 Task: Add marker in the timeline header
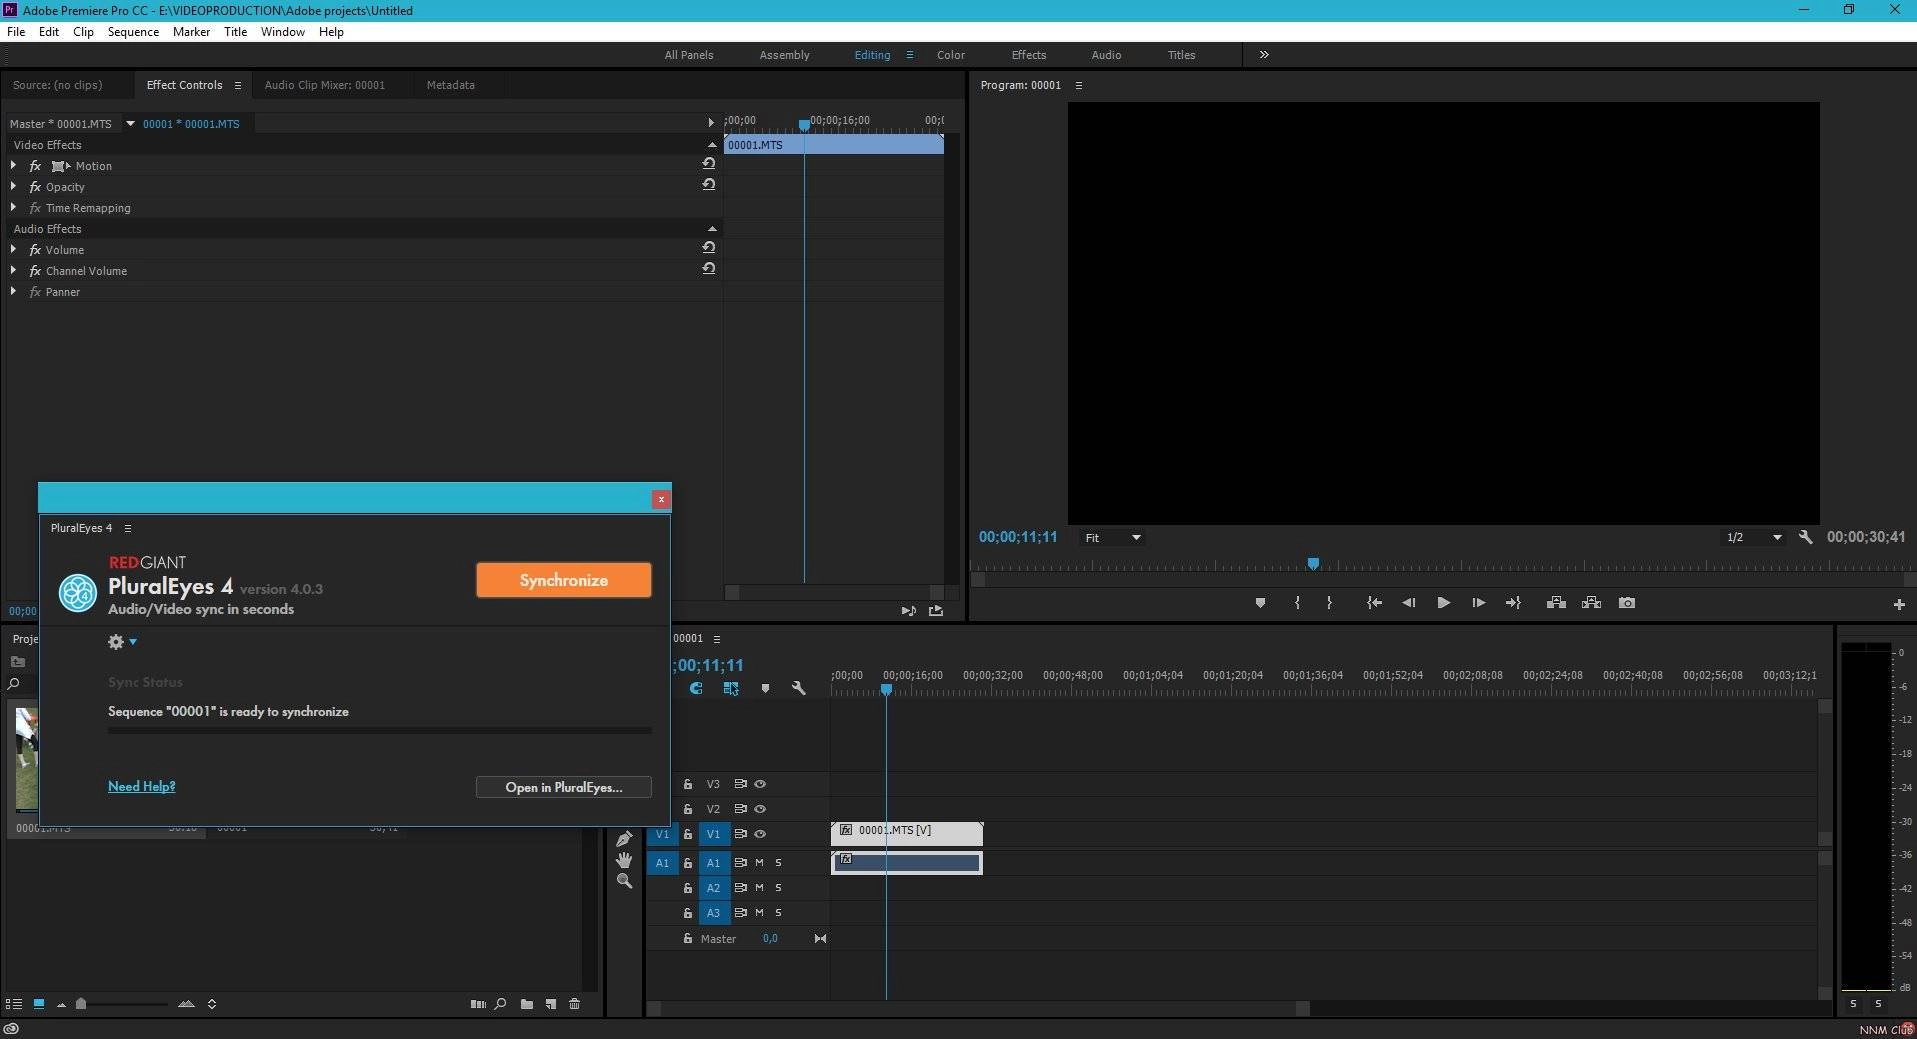coord(765,688)
